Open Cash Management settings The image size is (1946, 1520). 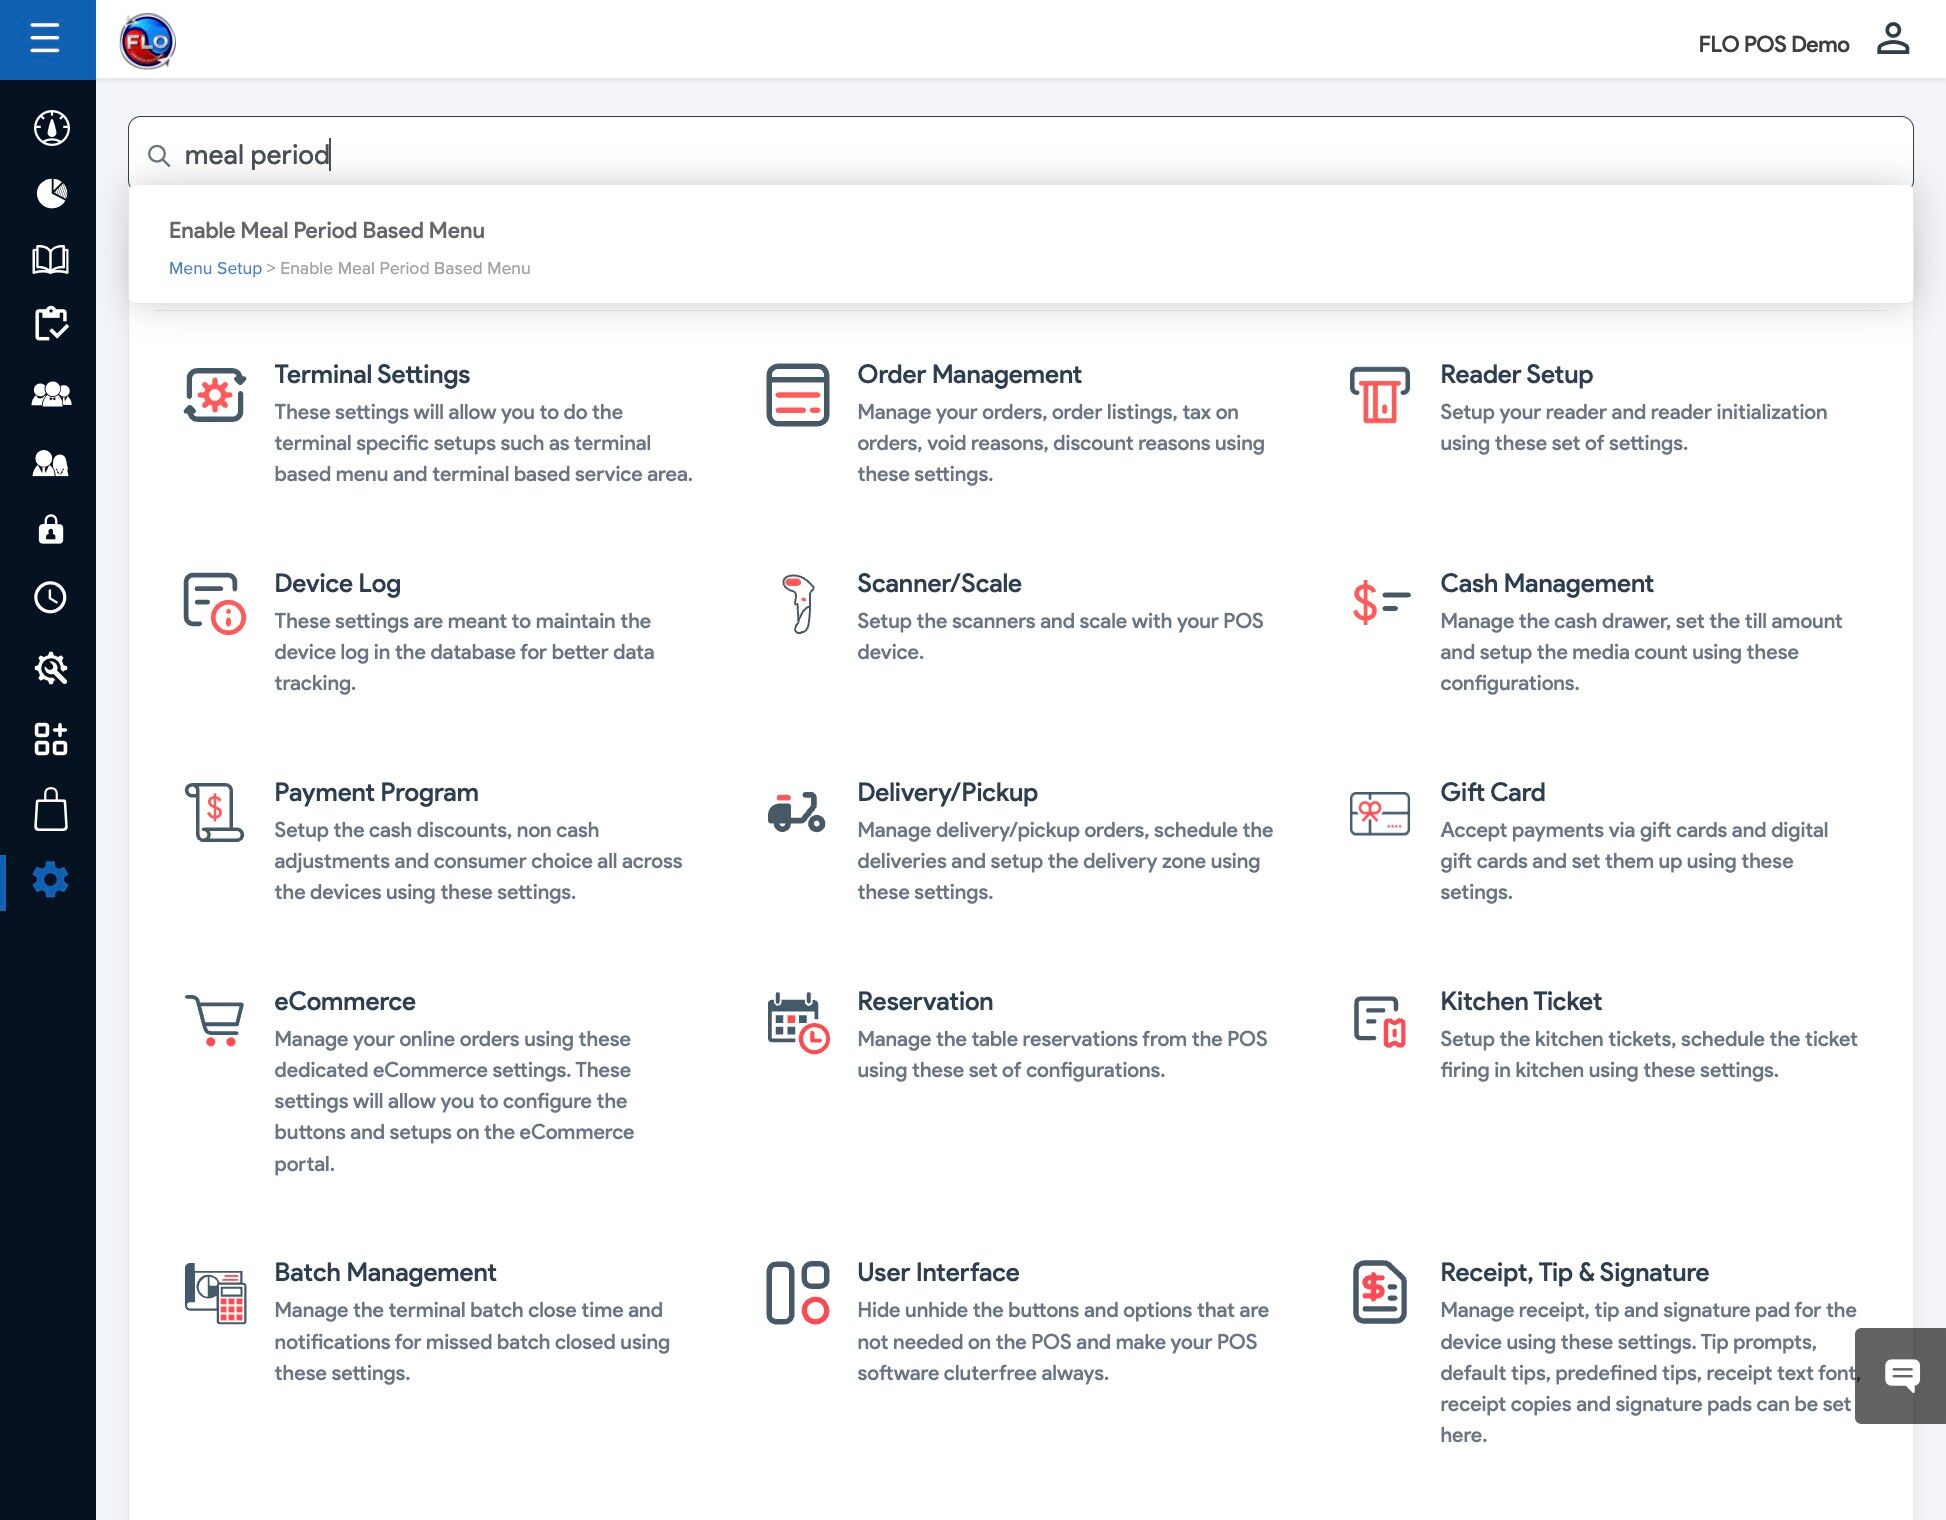[1546, 583]
